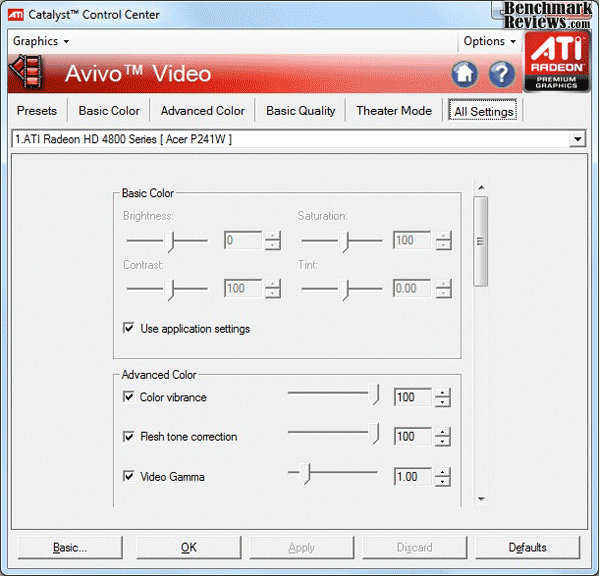Click the settings panel scroll up arrow
This screenshot has width=600, height=576.
(x=481, y=187)
